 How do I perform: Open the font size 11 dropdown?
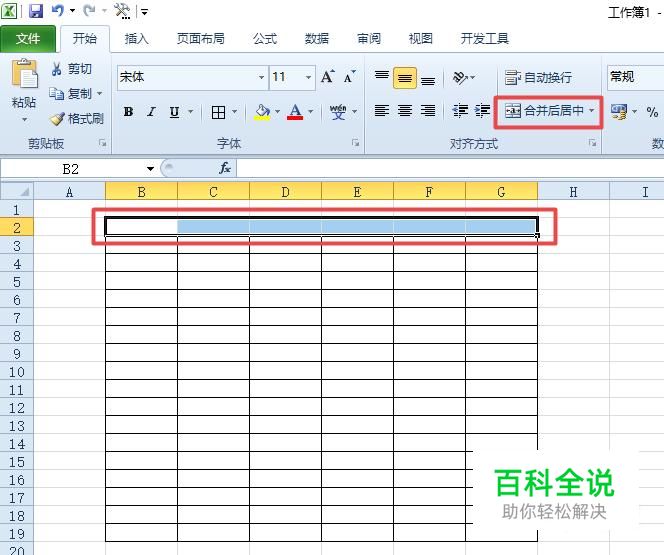click(308, 77)
